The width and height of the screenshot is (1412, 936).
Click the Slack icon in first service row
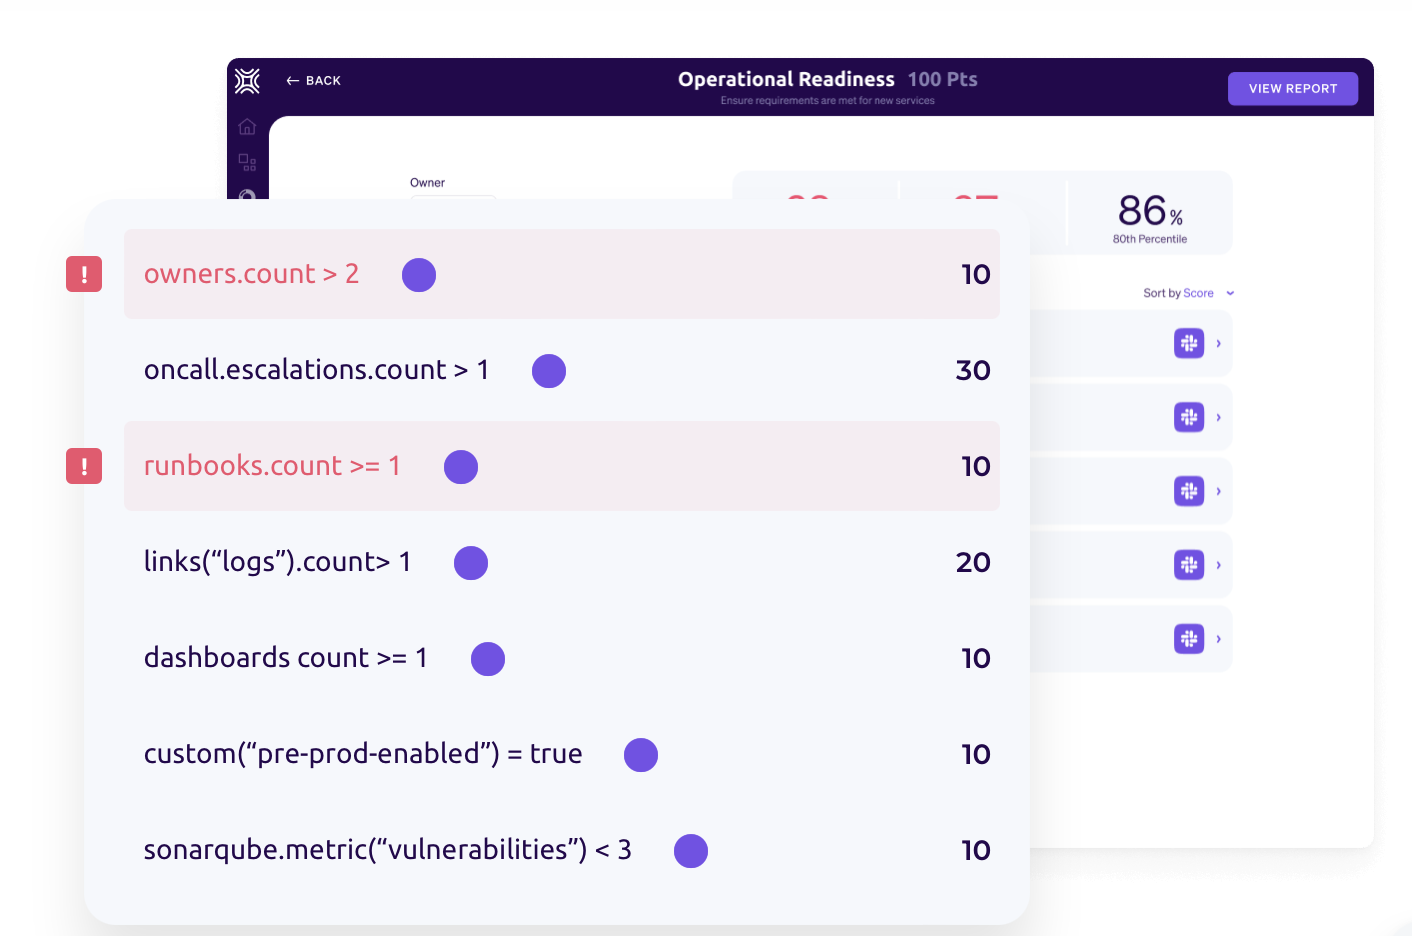click(x=1188, y=343)
